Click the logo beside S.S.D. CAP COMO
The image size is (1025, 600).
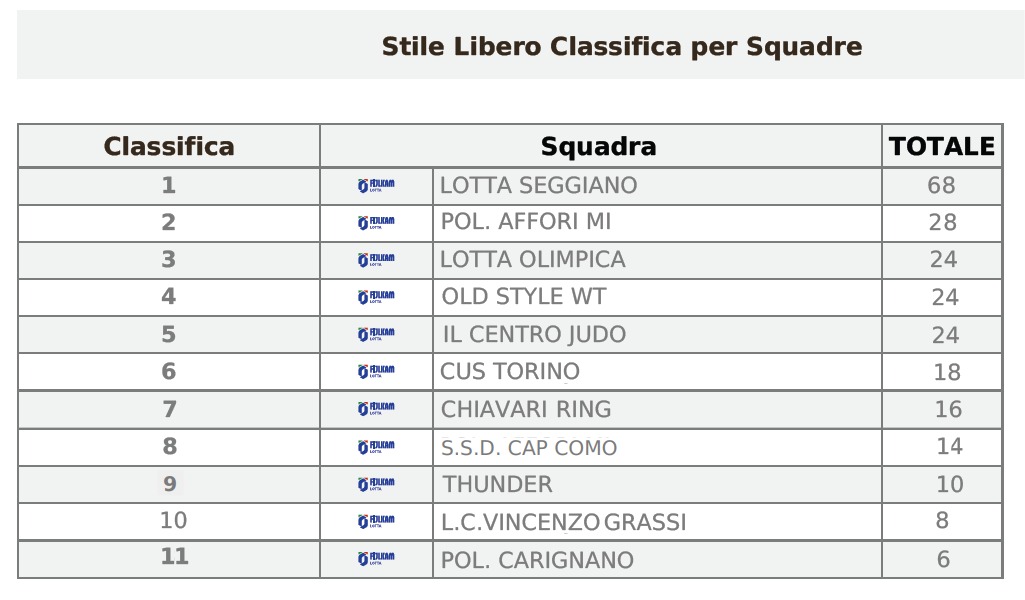(376, 447)
